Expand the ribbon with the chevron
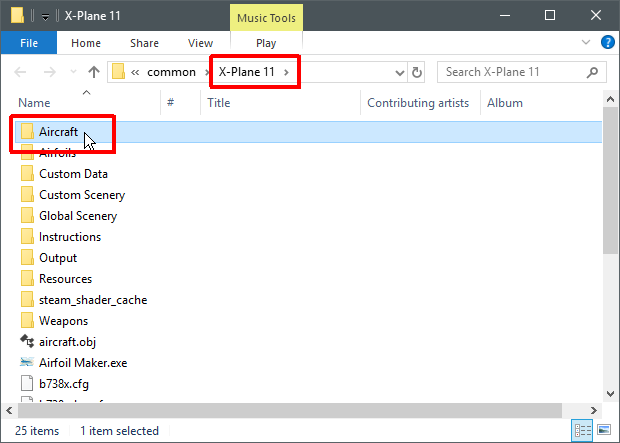Screen dimensions: 620x443 pos(586,42)
